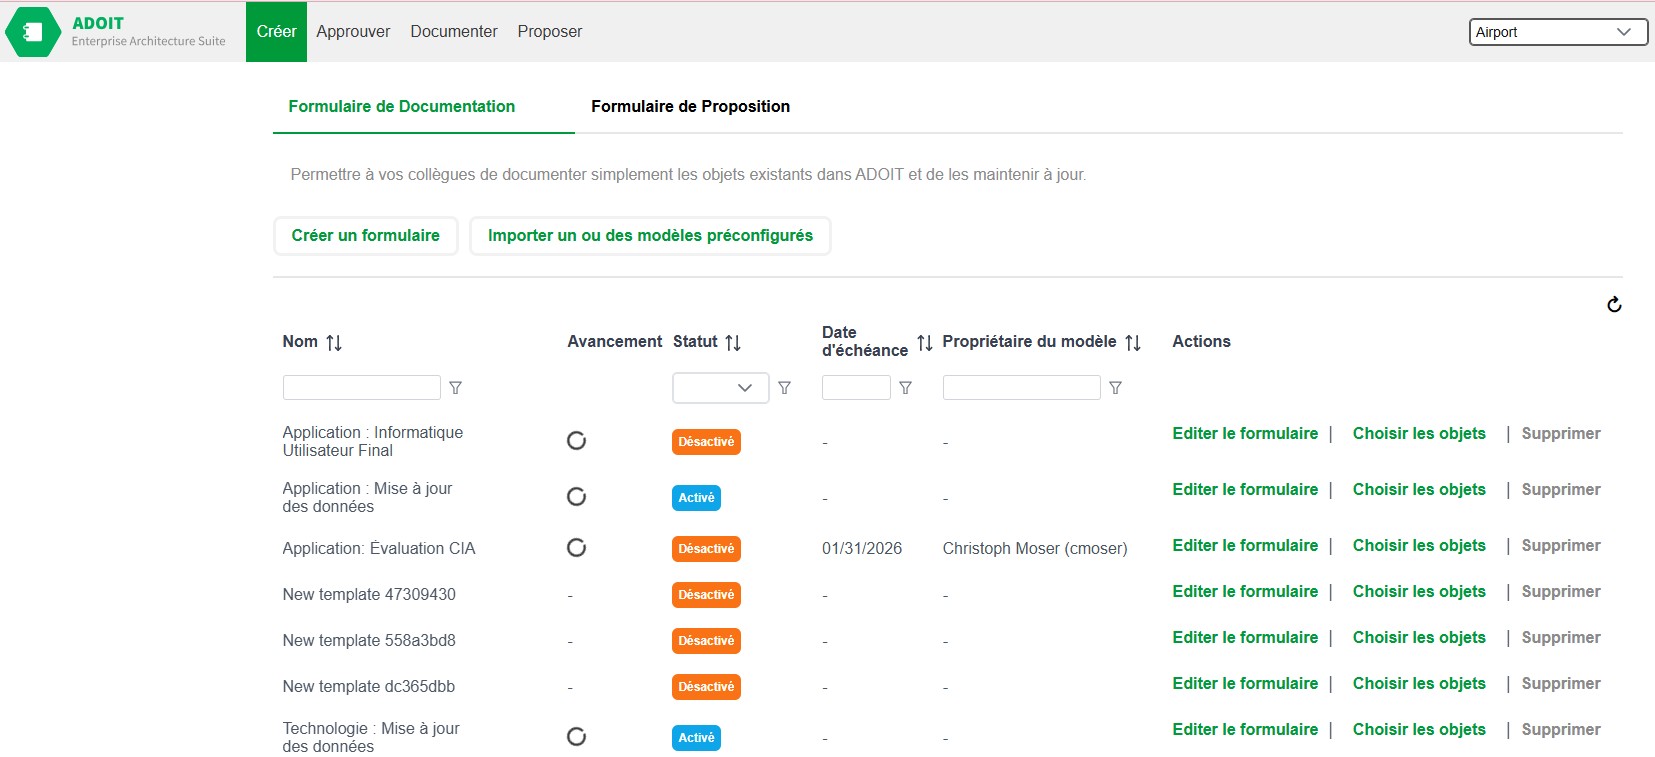Focus the Propriétaire du modèle filter field
This screenshot has width=1655, height=757.
click(x=1021, y=388)
